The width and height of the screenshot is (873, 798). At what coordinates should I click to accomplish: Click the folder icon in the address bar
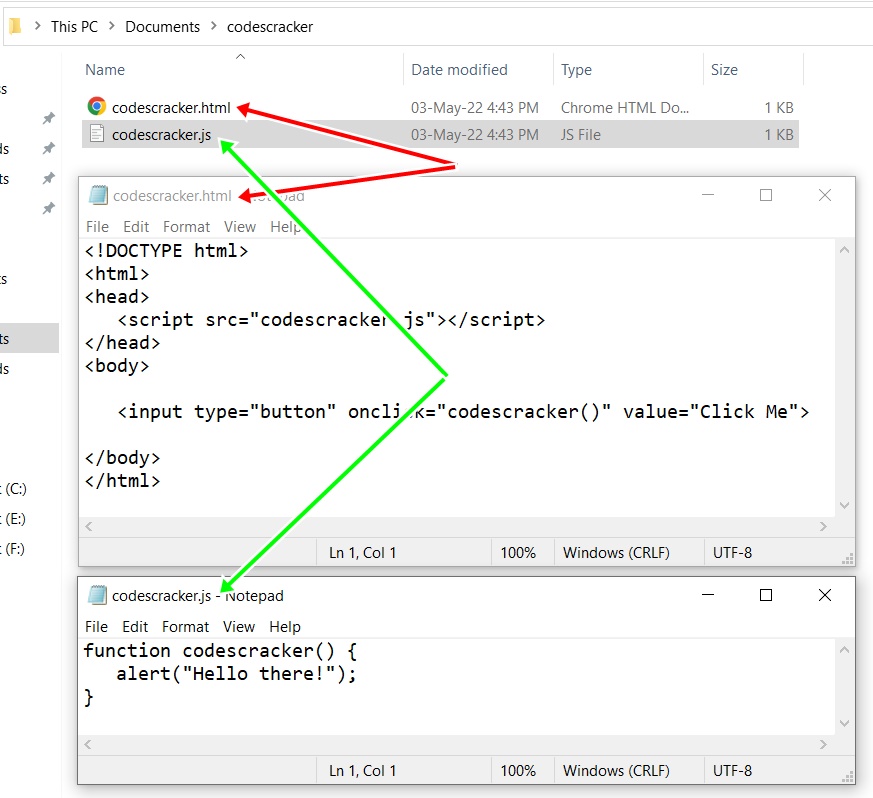13,26
